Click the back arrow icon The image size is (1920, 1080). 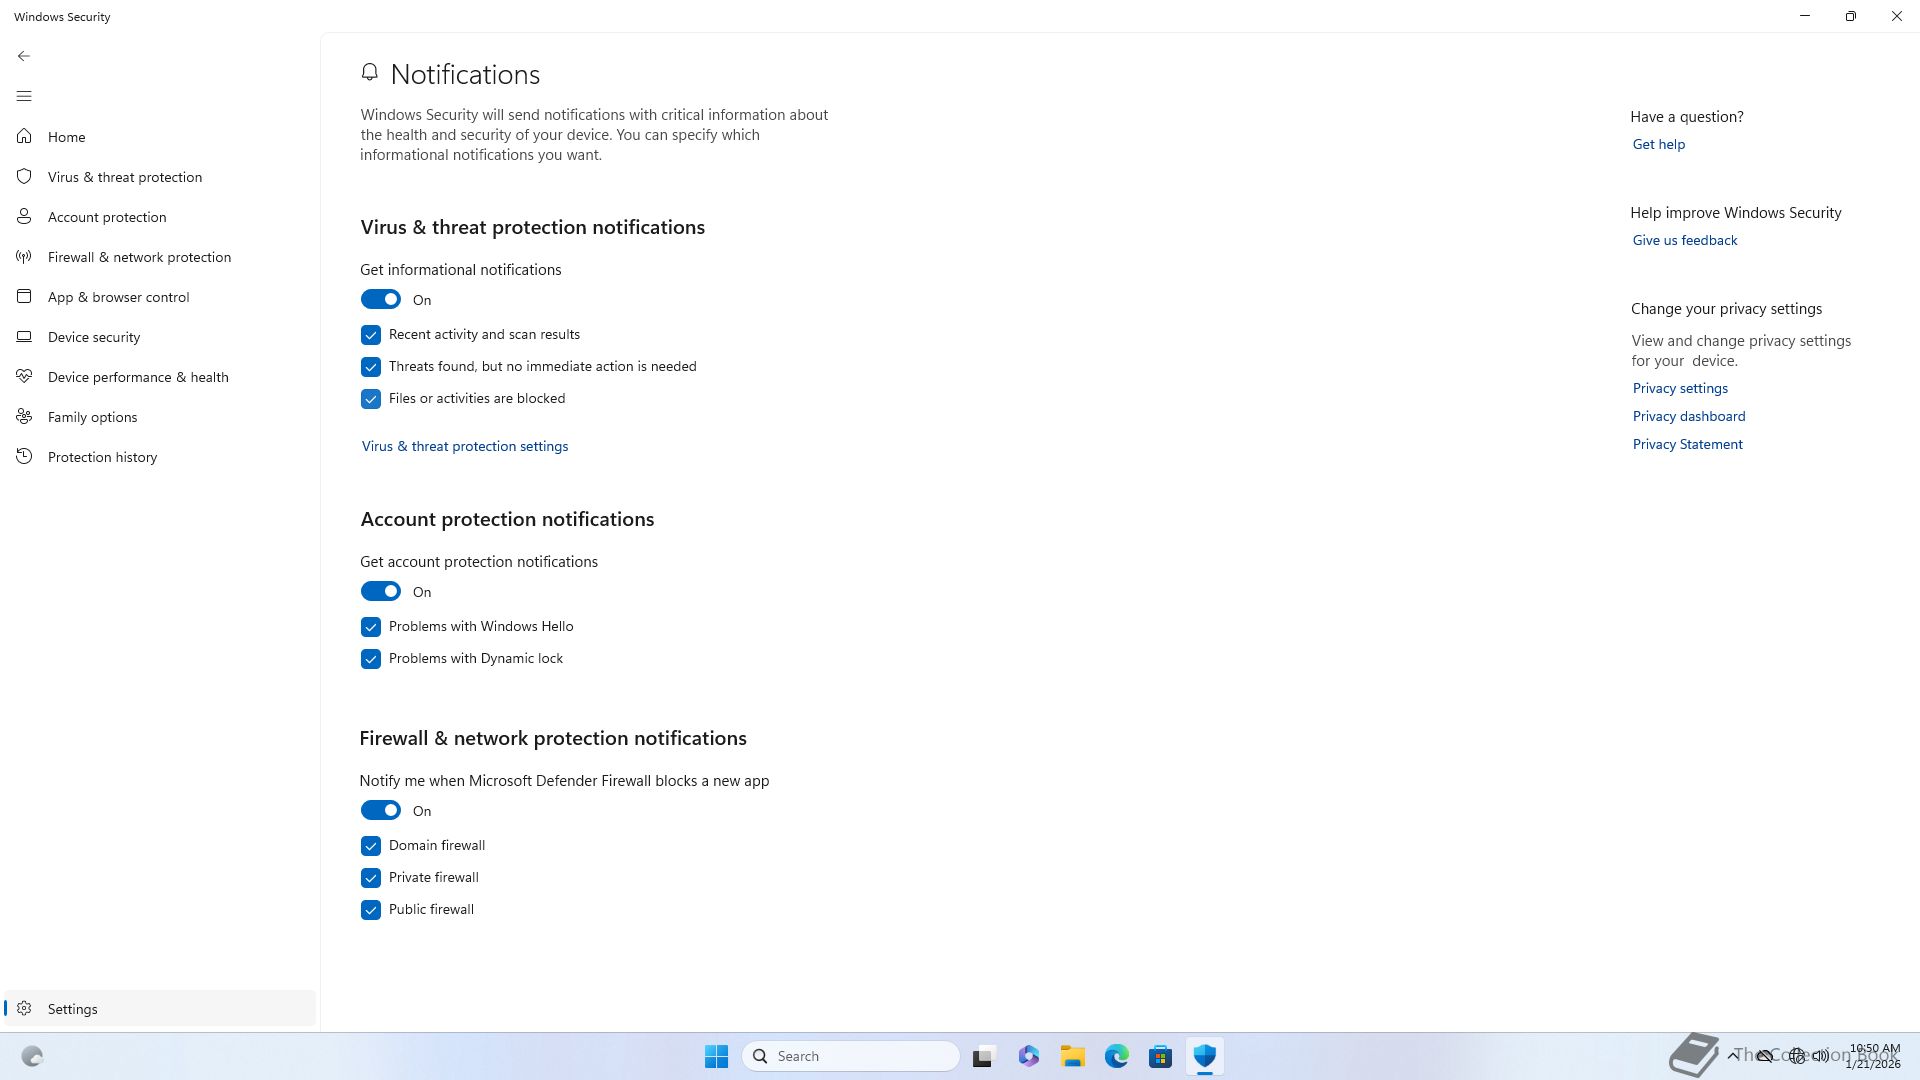[x=24, y=56]
